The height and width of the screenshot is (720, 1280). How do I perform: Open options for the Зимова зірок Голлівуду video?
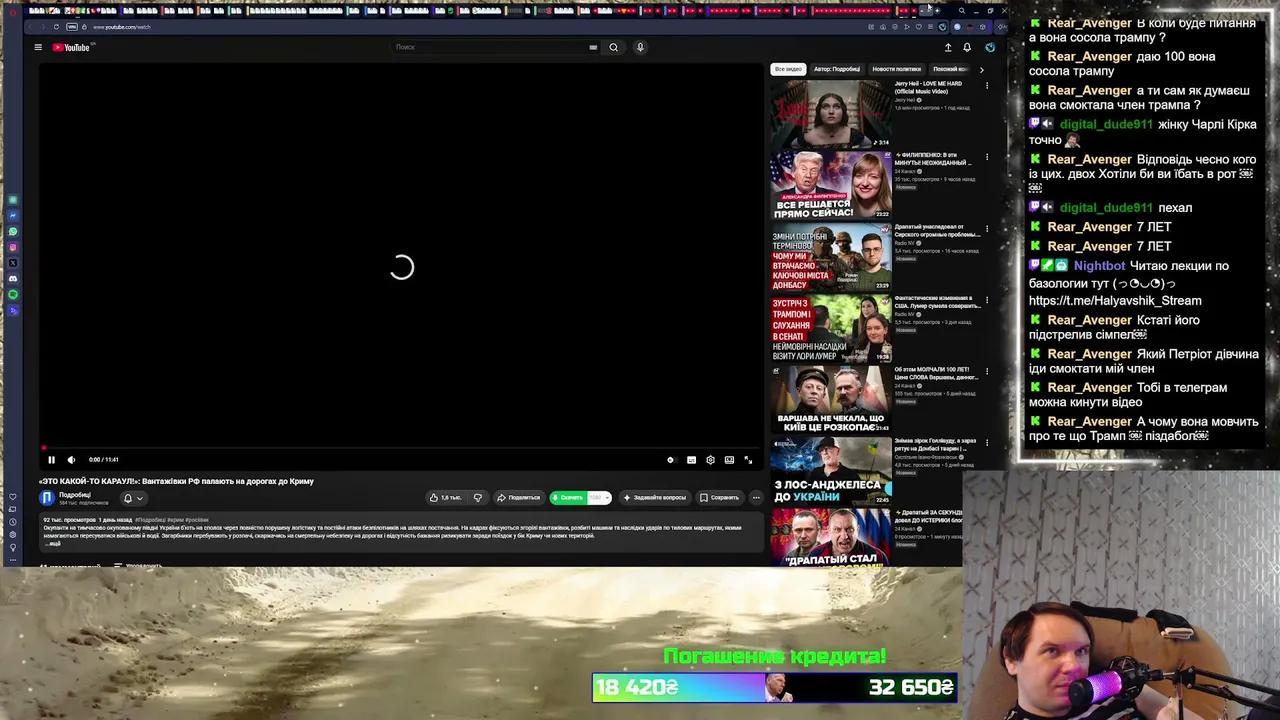pyautogui.click(x=987, y=443)
